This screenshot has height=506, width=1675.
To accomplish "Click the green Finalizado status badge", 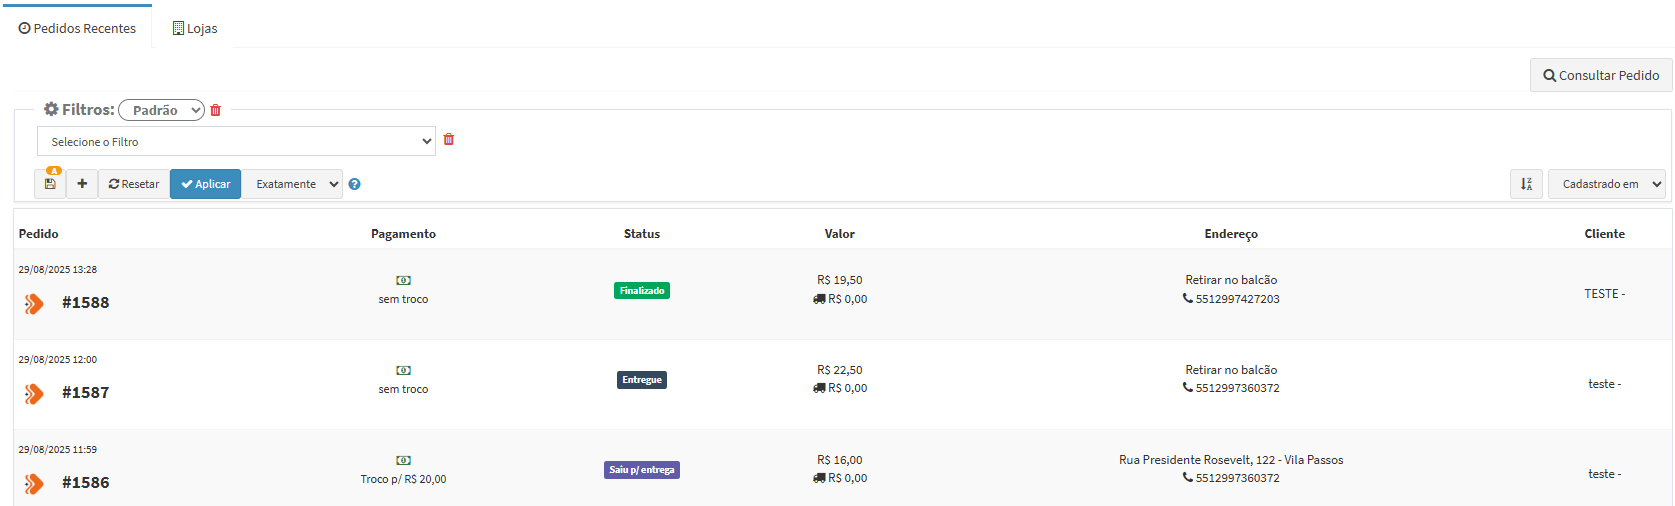I will [x=642, y=291].
